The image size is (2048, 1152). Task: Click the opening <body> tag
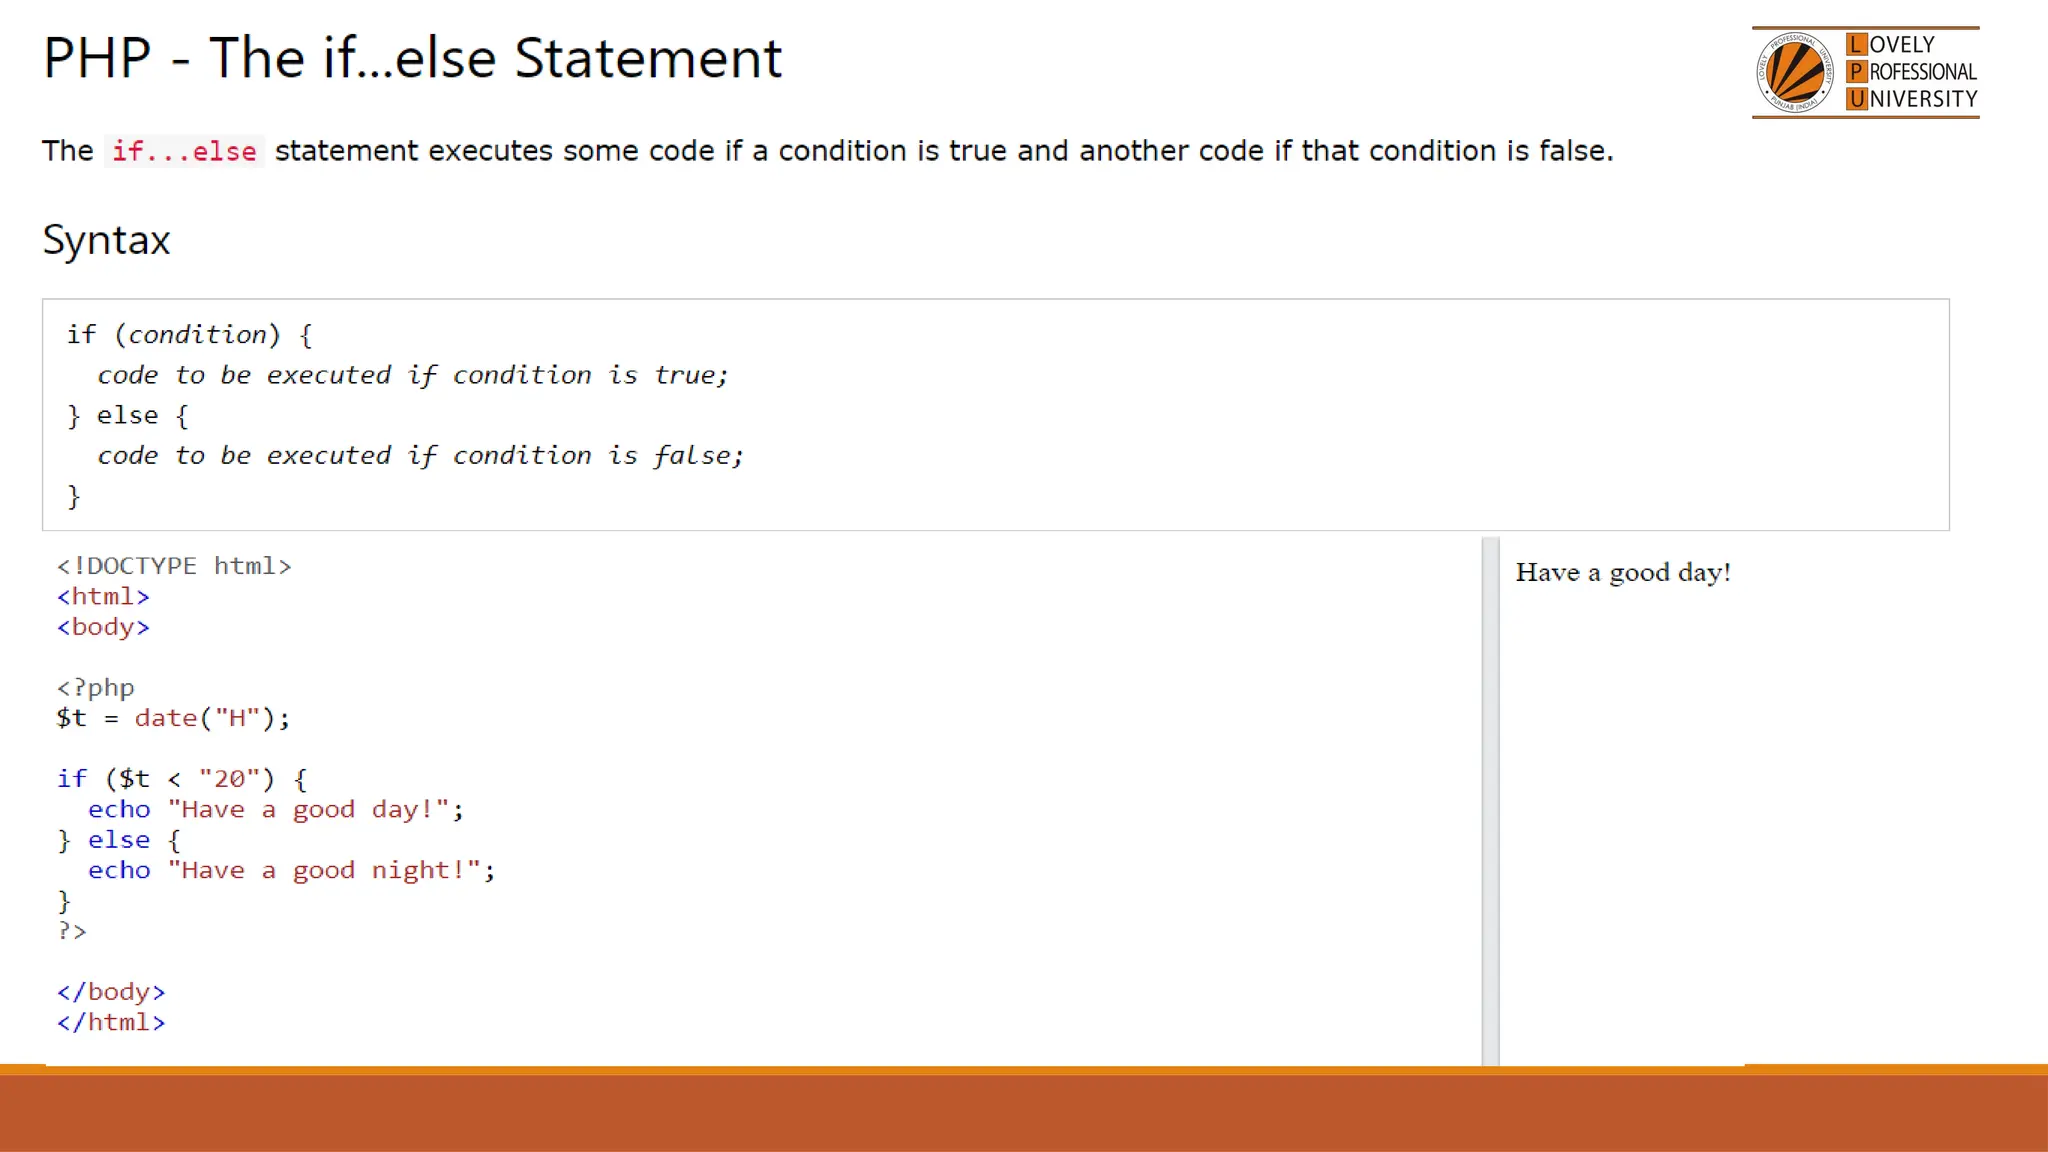(x=103, y=627)
